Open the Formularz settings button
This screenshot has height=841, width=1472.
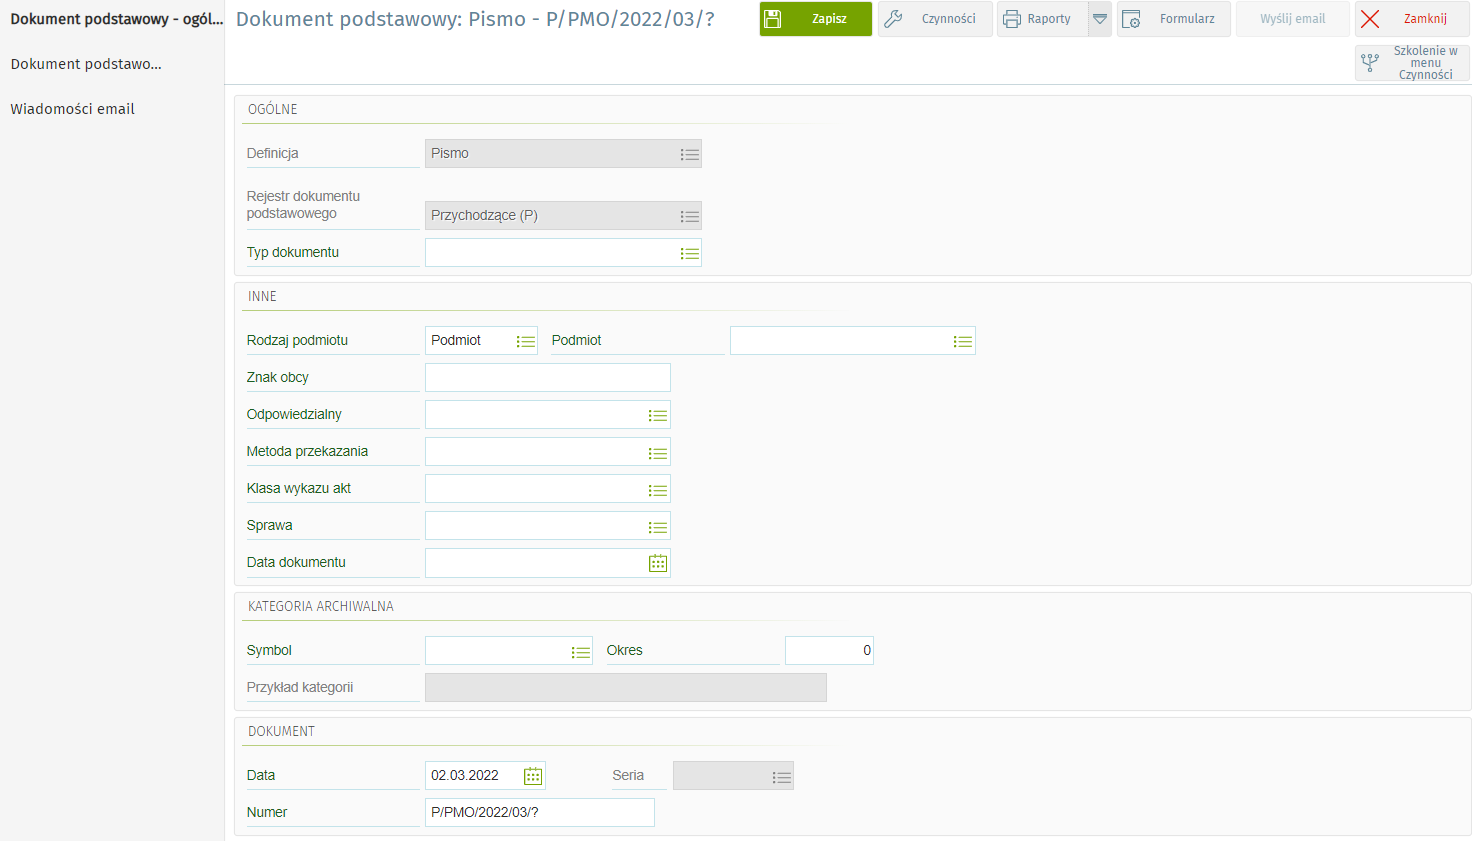tap(1173, 19)
